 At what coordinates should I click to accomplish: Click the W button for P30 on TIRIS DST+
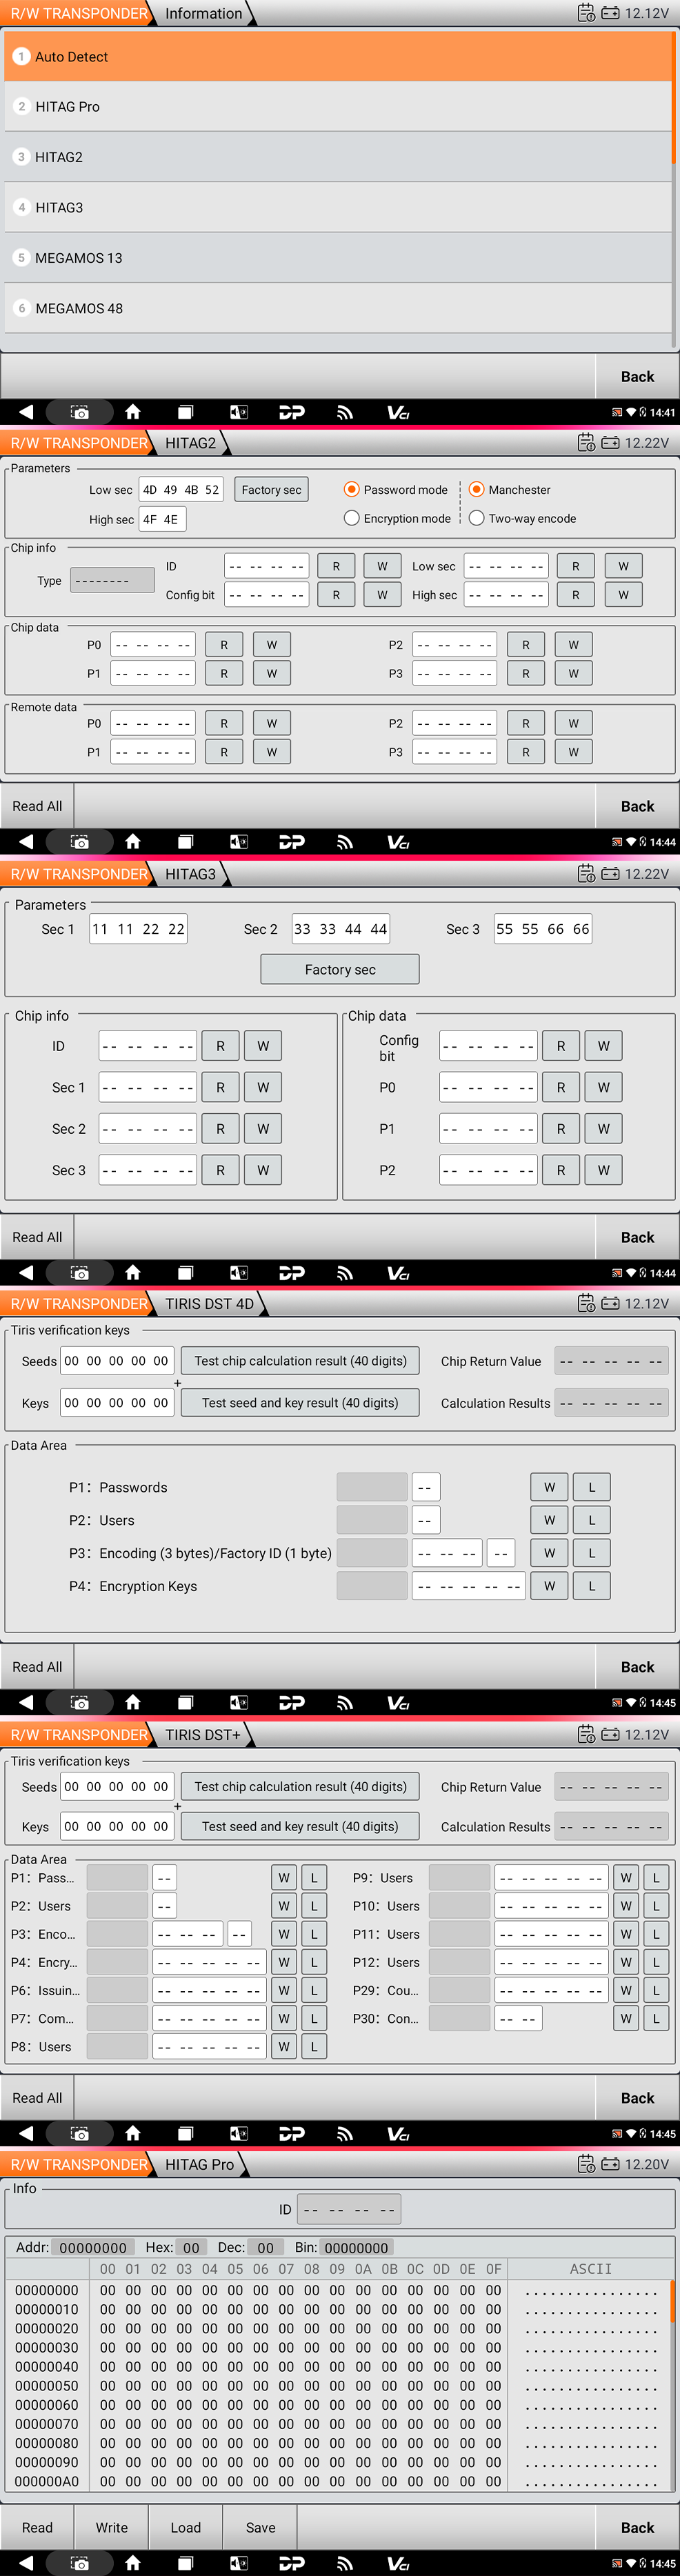click(626, 2019)
